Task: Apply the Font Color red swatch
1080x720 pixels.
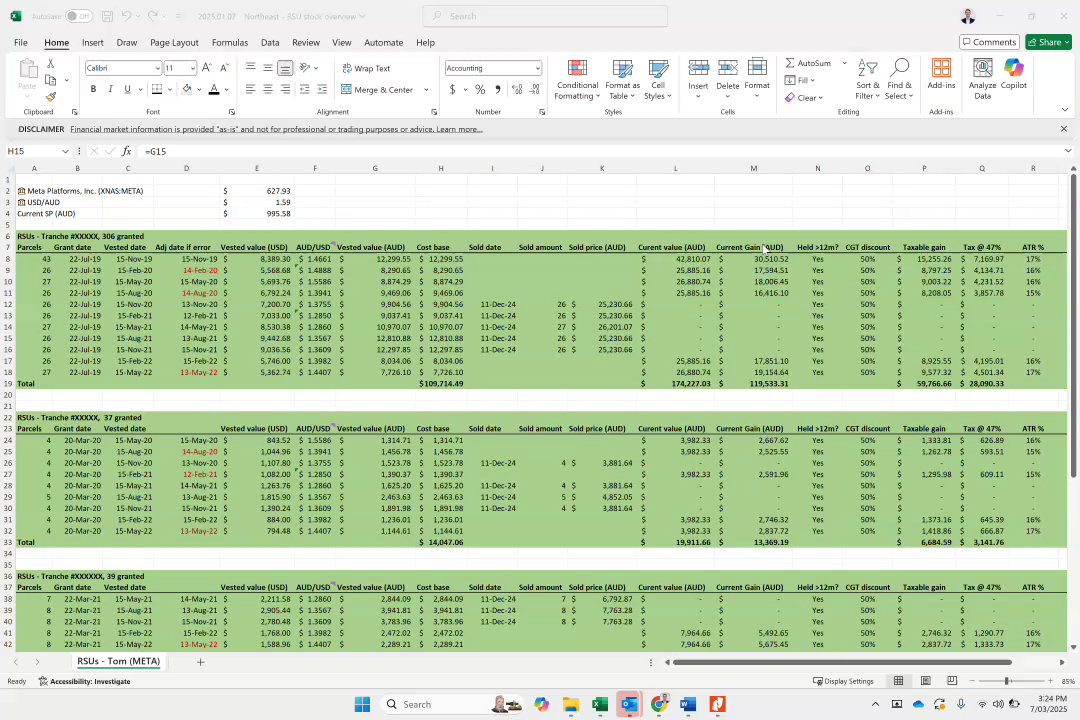Action: click(x=214, y=90)
